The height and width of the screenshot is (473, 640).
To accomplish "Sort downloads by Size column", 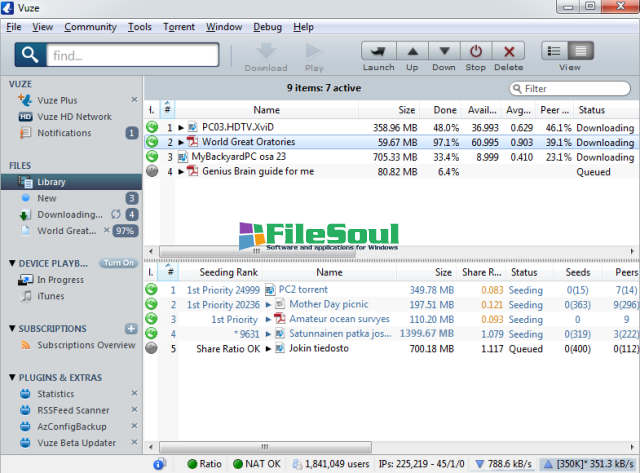I will pyautogui.click(x=389, y=110).
